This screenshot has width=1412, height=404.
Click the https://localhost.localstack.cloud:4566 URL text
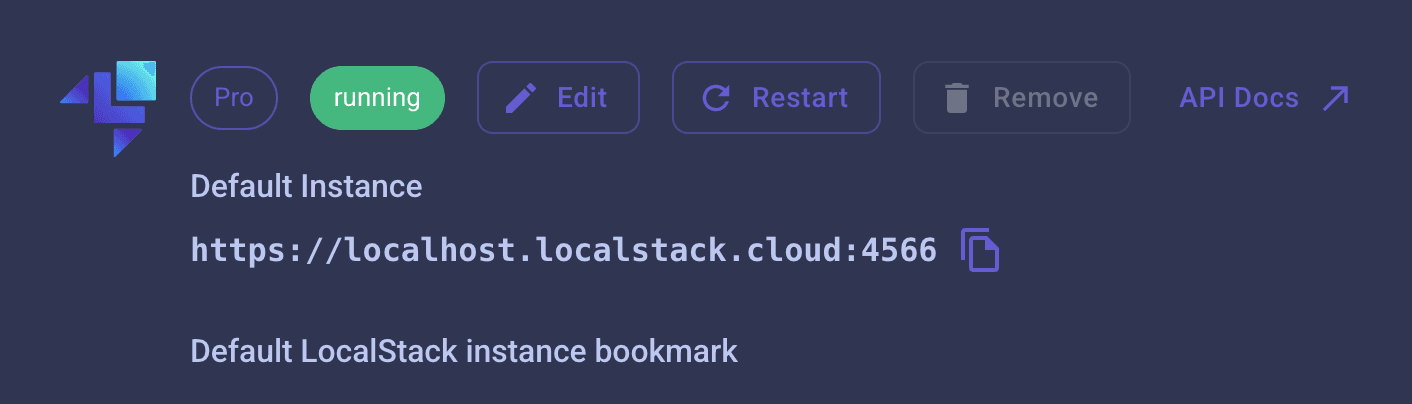coord(564,250)
